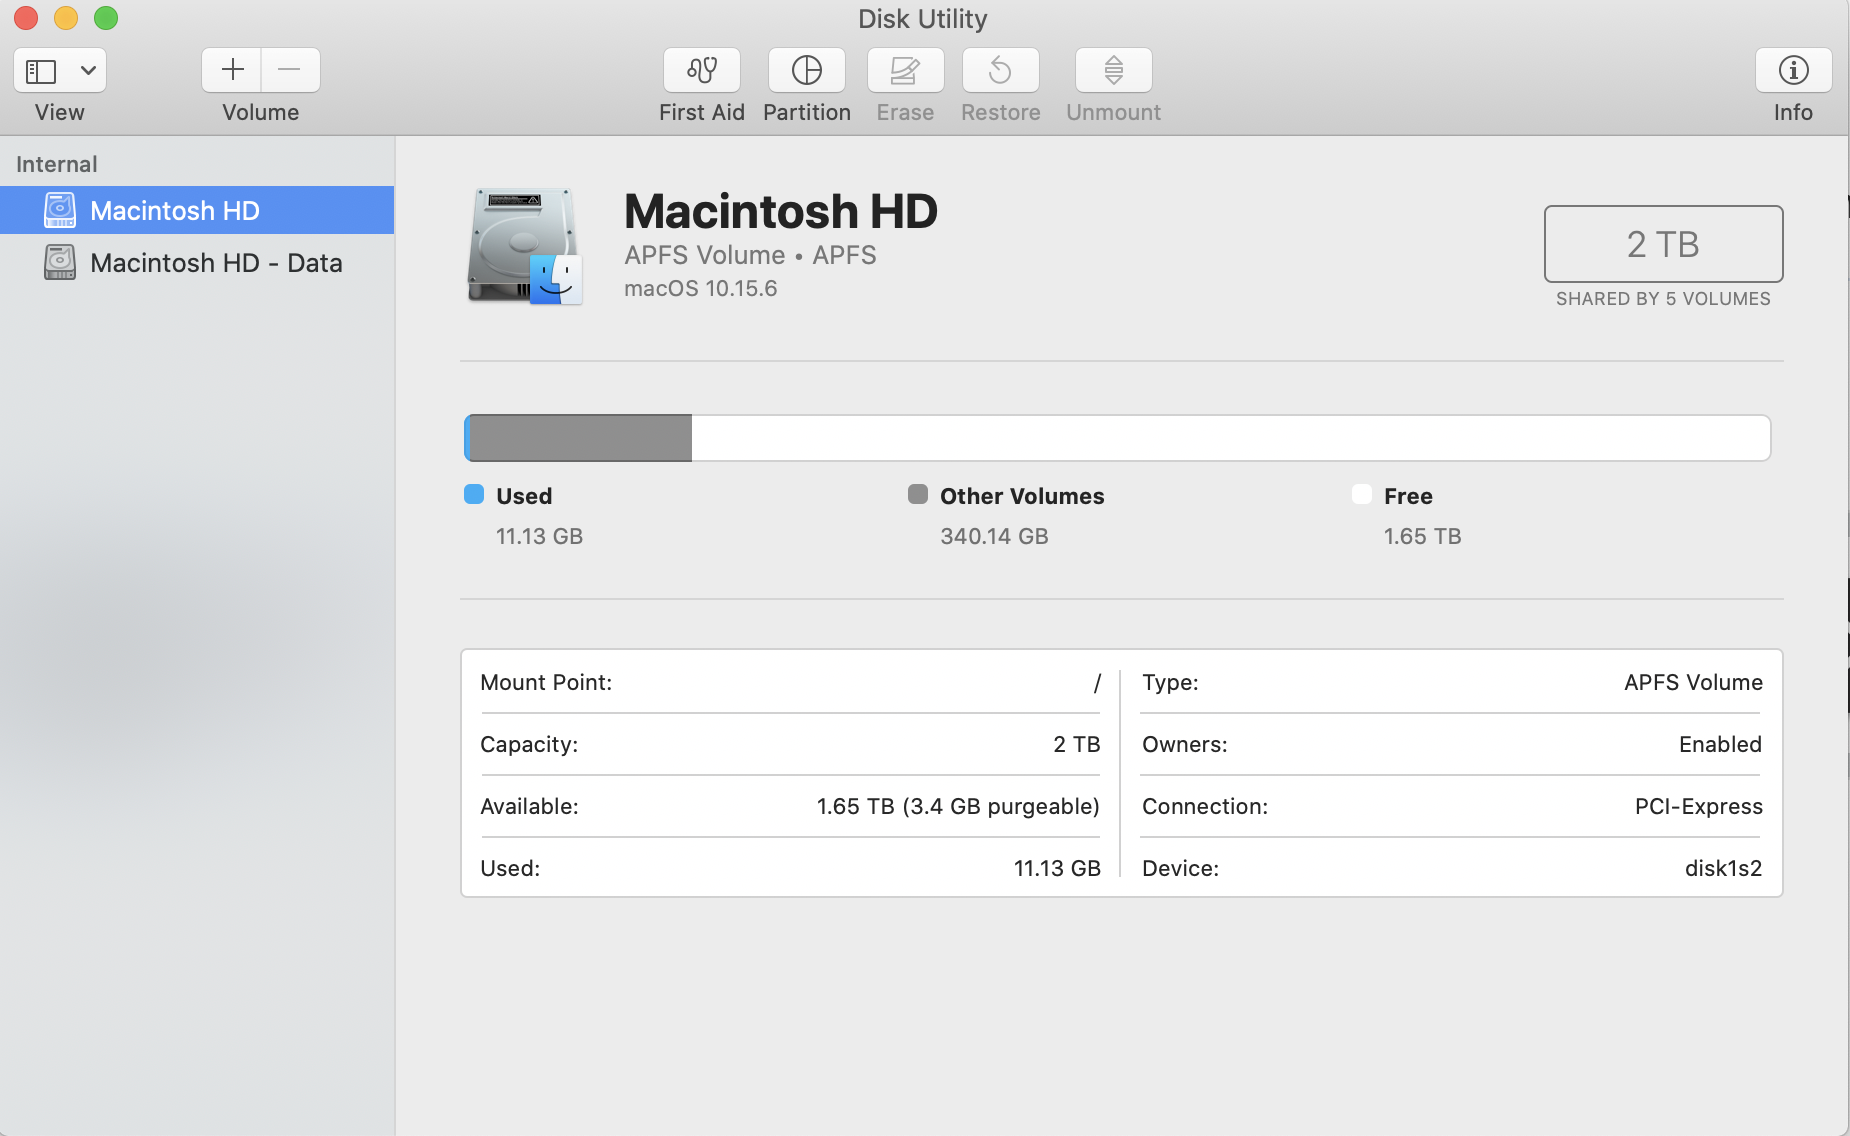Click the '1.65 TB' free value
Screen dimensions: 1850x1136
tap(1422, 536)
